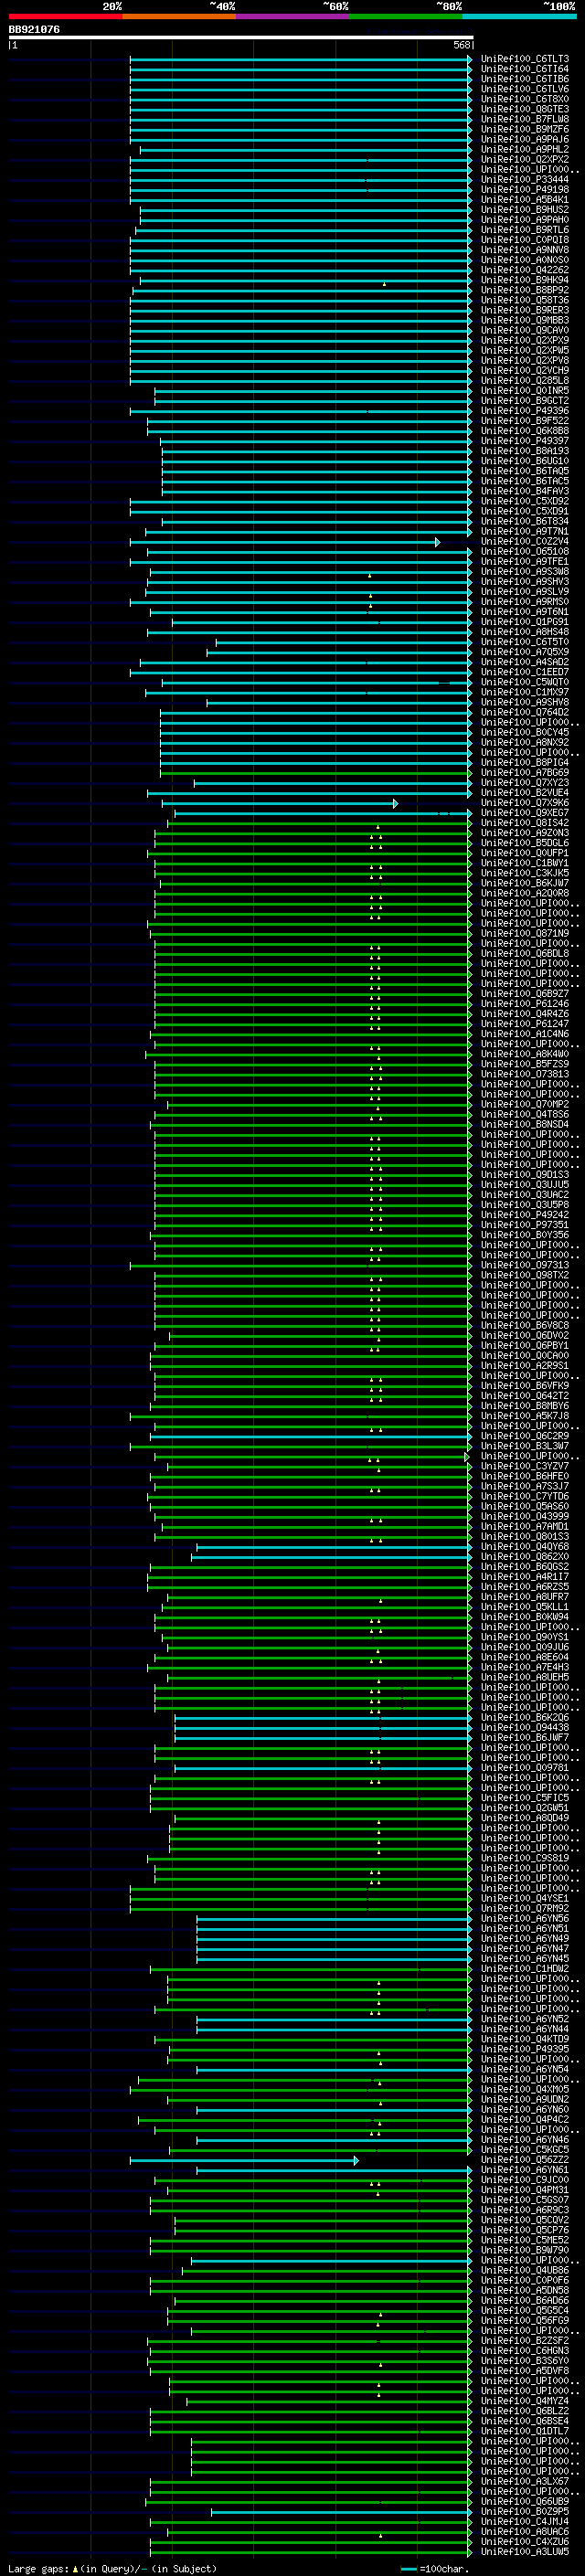Click the C0Z2V4 alignment end arrow
The image size is (585, 2576).
pos(437,542)
